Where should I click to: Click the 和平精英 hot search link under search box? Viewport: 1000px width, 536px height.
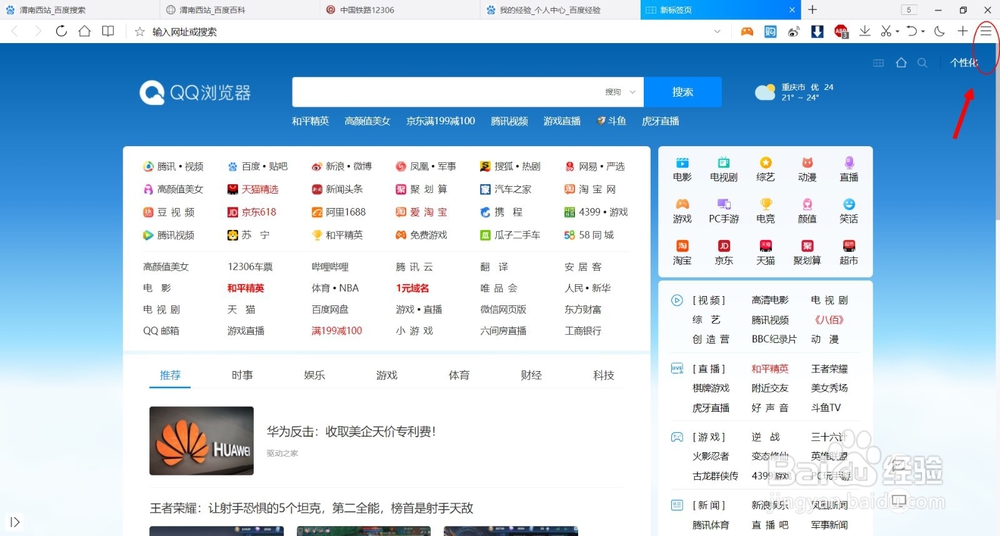pos(311,121)
